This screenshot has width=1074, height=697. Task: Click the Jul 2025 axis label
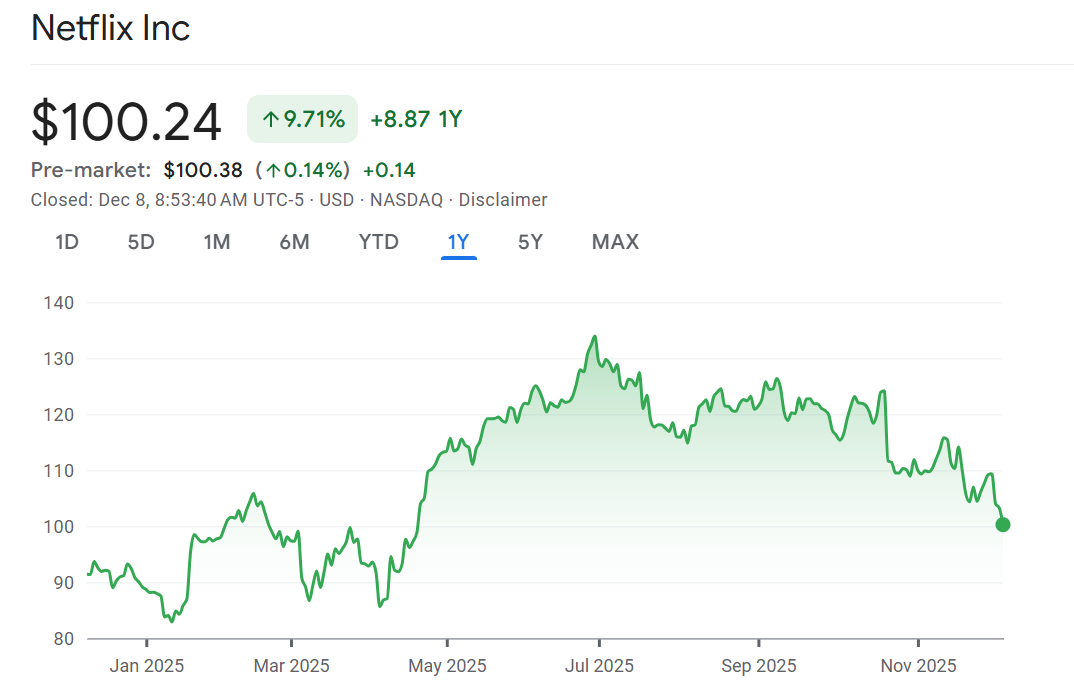click(x=599, y=666)
